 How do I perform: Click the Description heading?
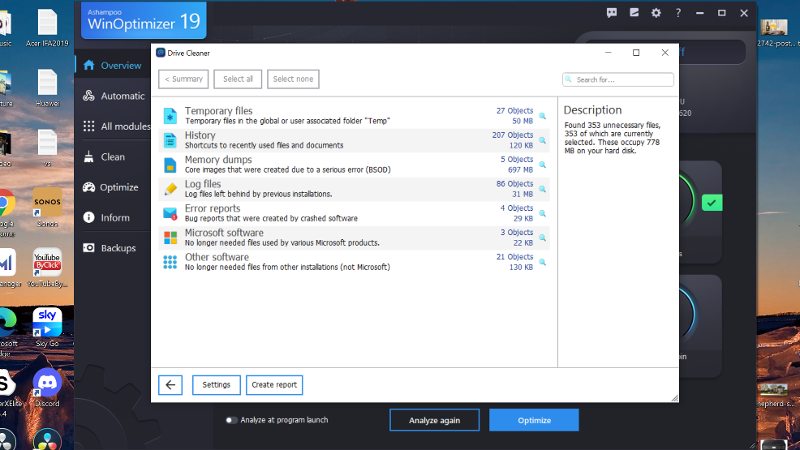pos(592,110)
